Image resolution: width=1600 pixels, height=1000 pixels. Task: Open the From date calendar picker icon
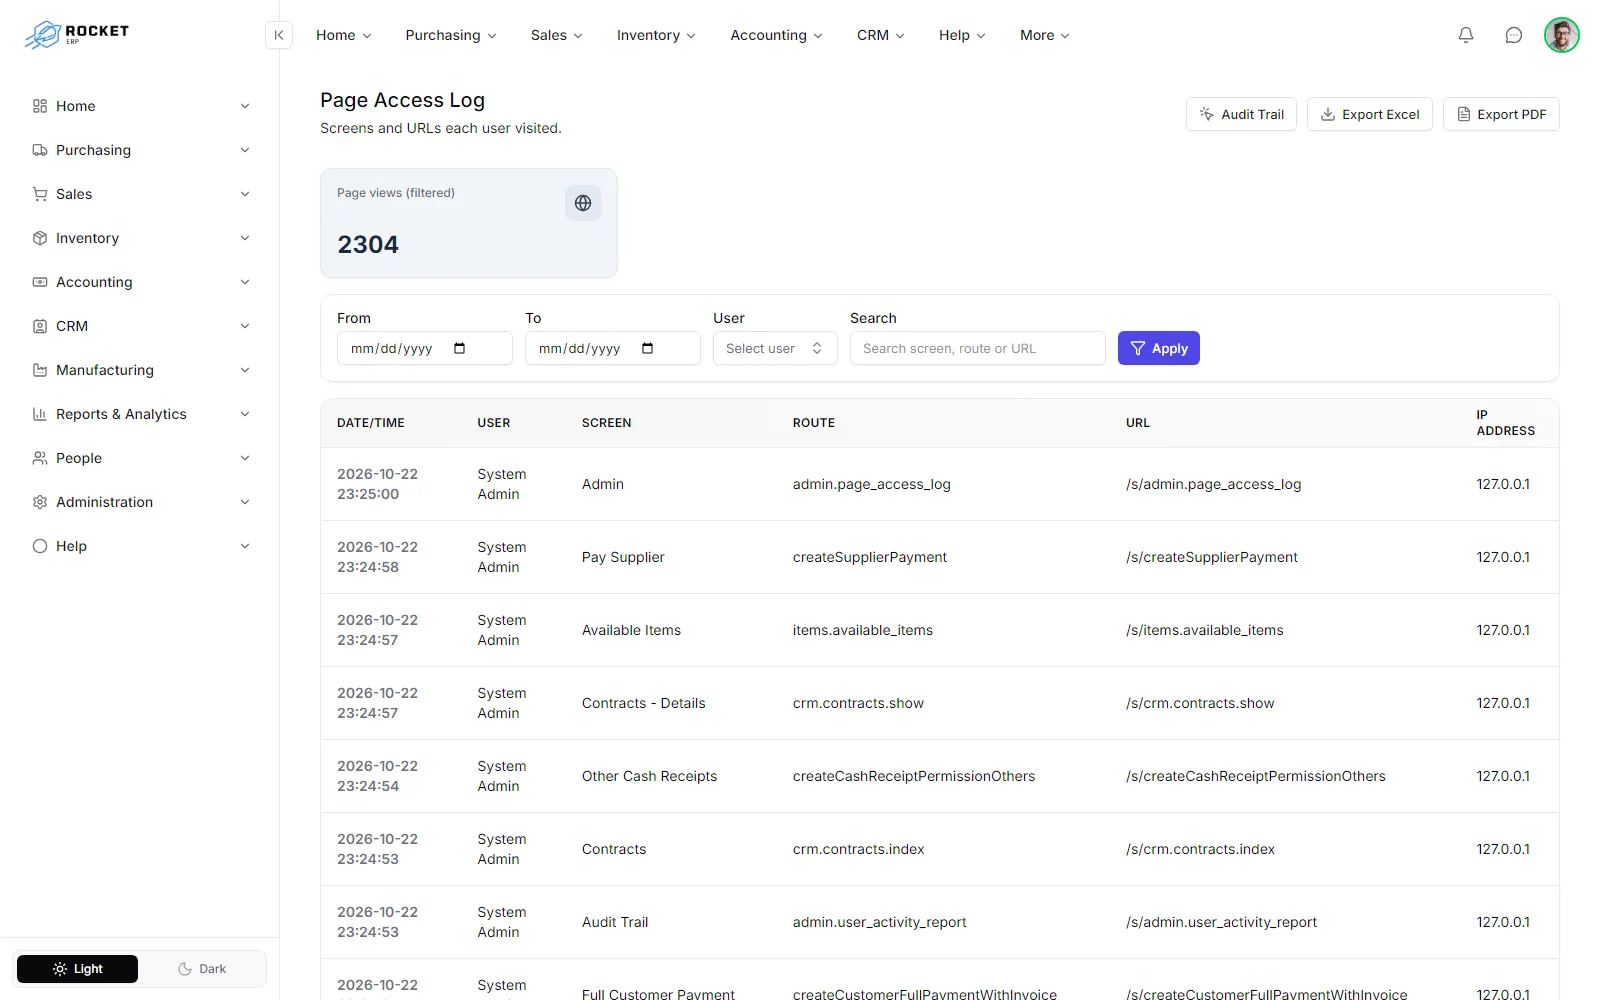(x=460, y=348)
